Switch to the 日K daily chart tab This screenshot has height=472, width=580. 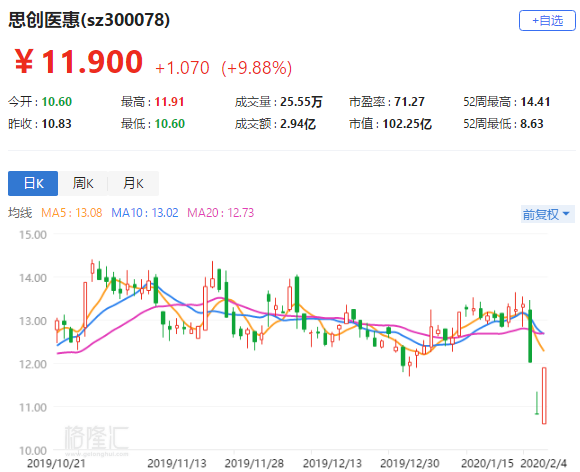tap(33, 183)
